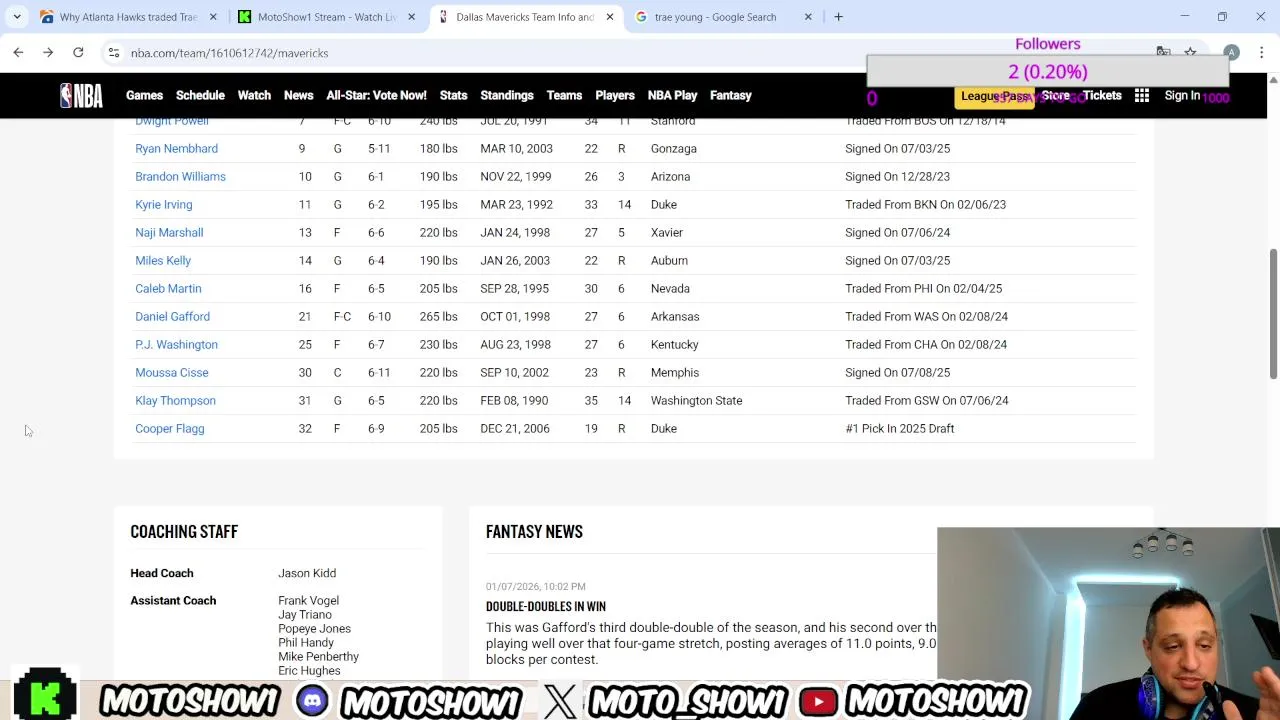Open Cooper Flagg's player page
Viewport: 1280px width, 720px height.
(169, 428)
